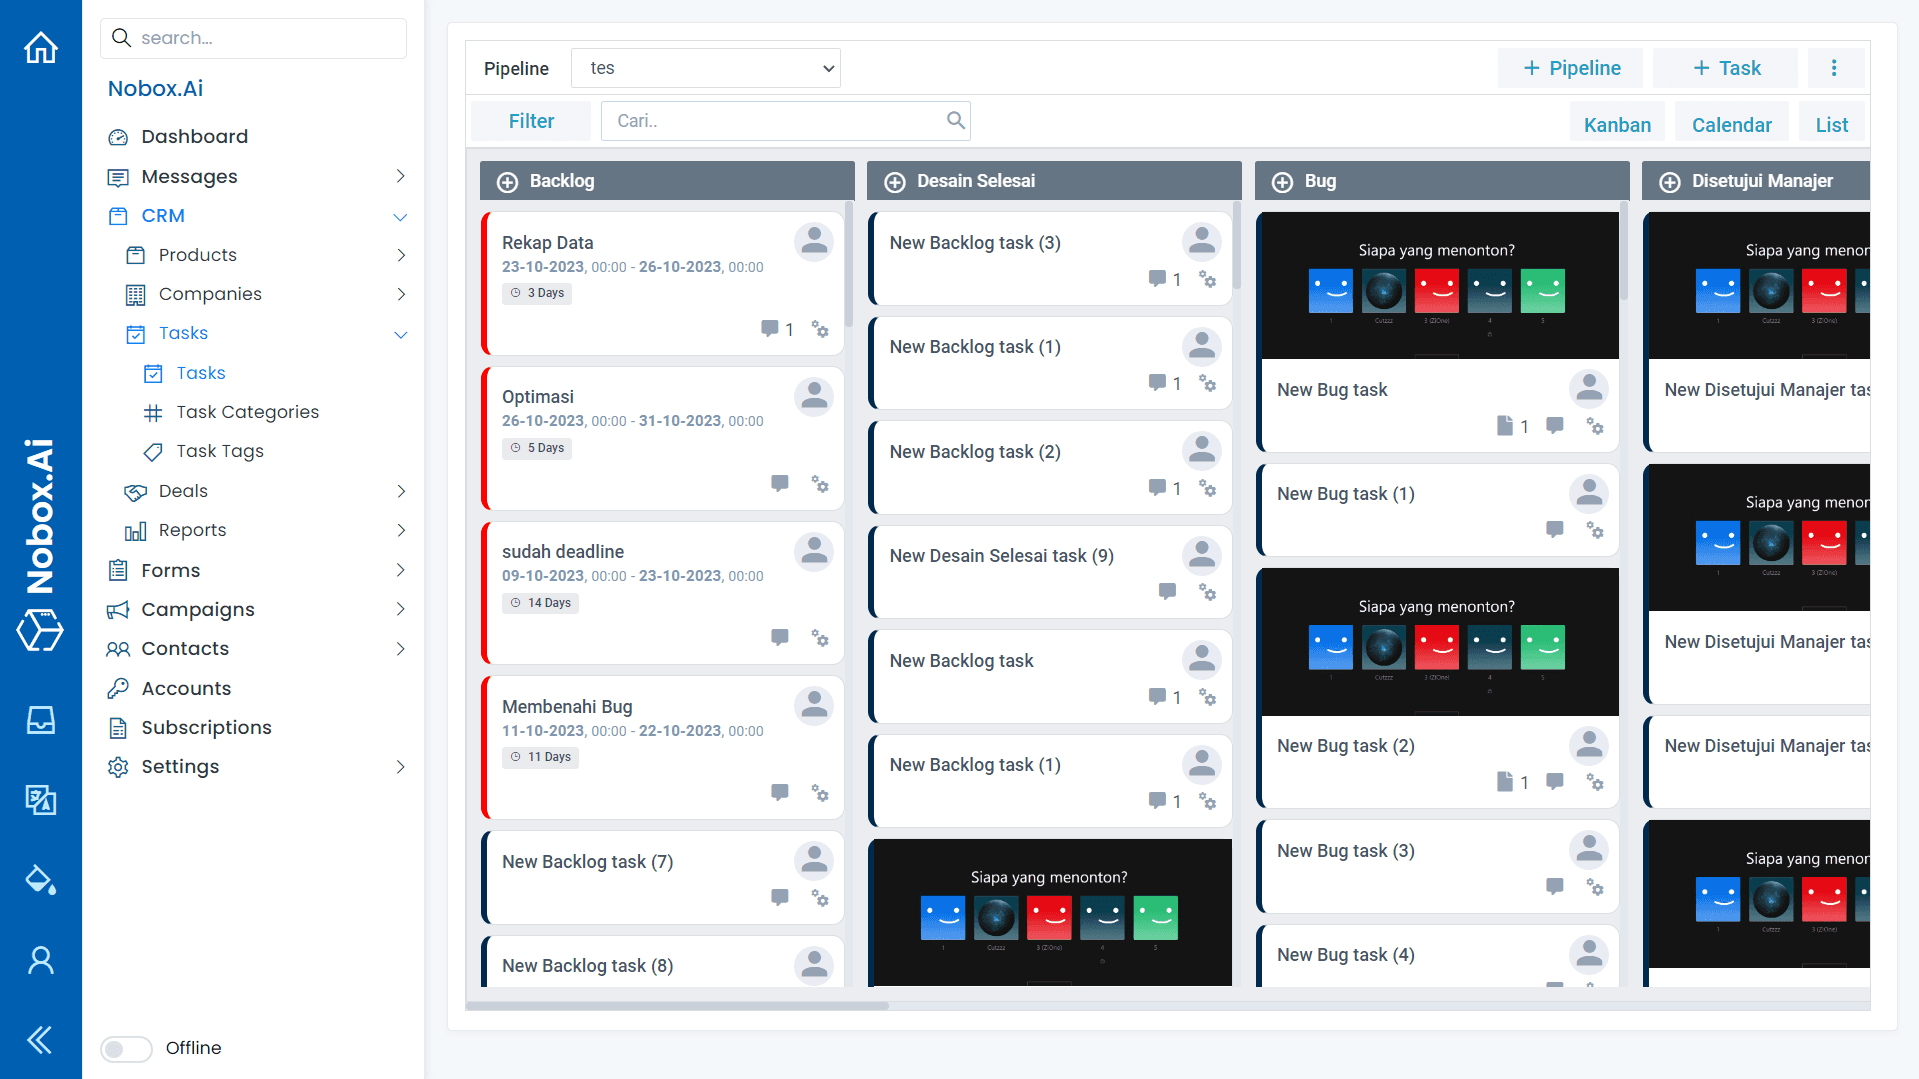Click the user profile icon in the sidebar
This screenshot has height=1079, width=1919.
[41, 960]
